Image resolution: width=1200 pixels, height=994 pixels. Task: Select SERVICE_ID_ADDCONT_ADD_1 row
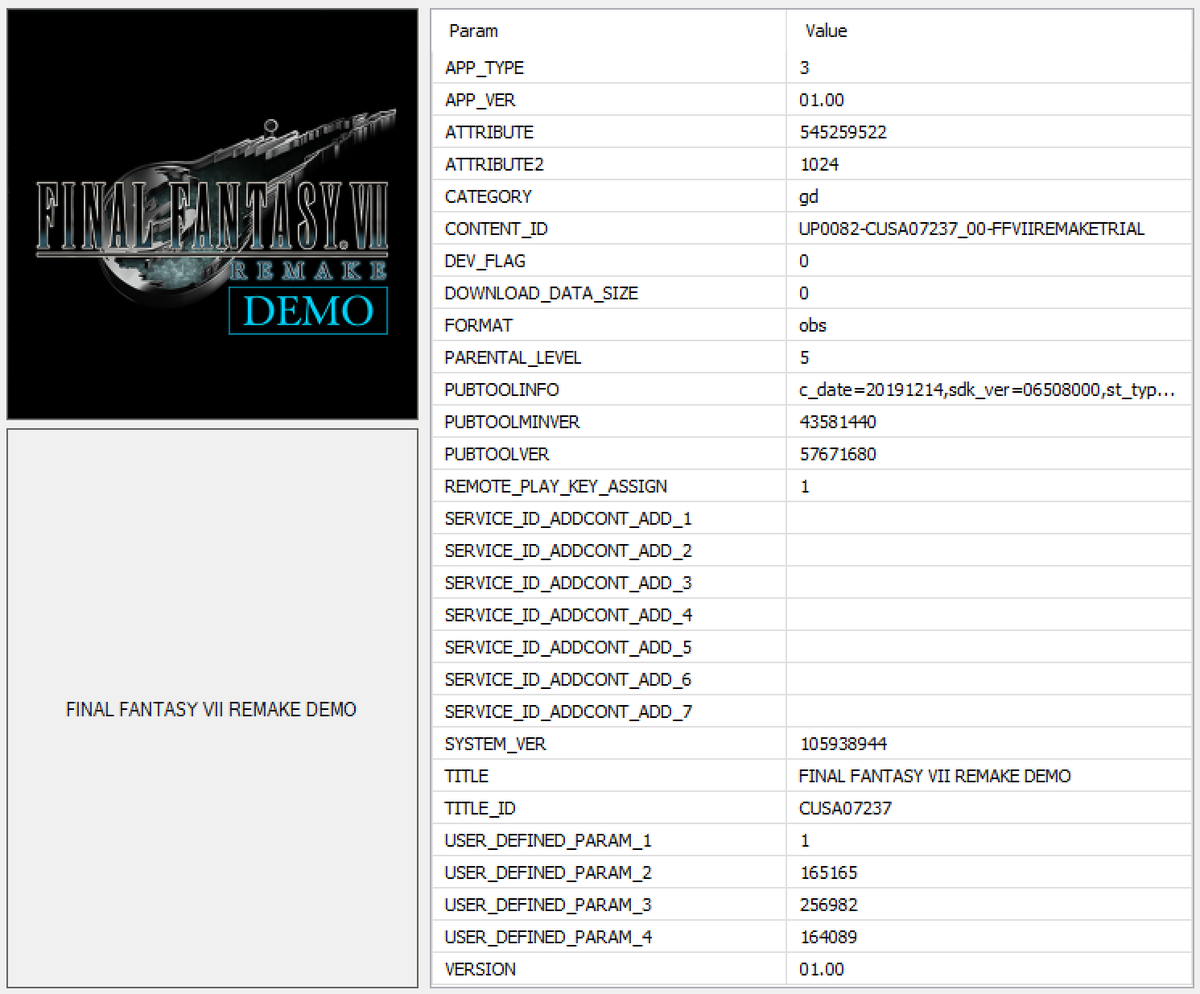(x=812, y=518)
